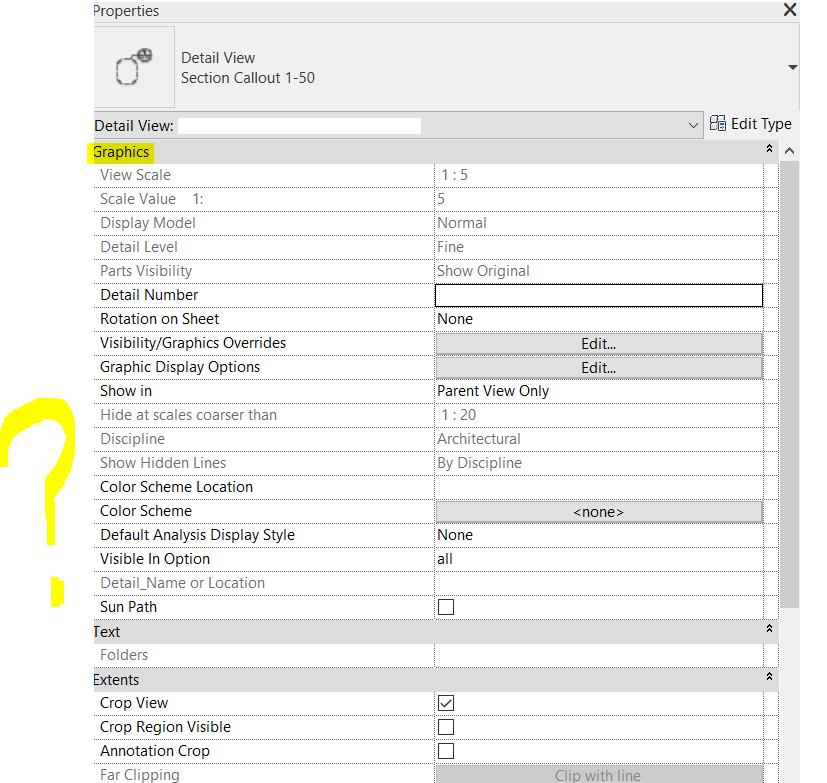Click the Edit Type icon
Screen dimensions: 827x783
(x=718, y=123)
